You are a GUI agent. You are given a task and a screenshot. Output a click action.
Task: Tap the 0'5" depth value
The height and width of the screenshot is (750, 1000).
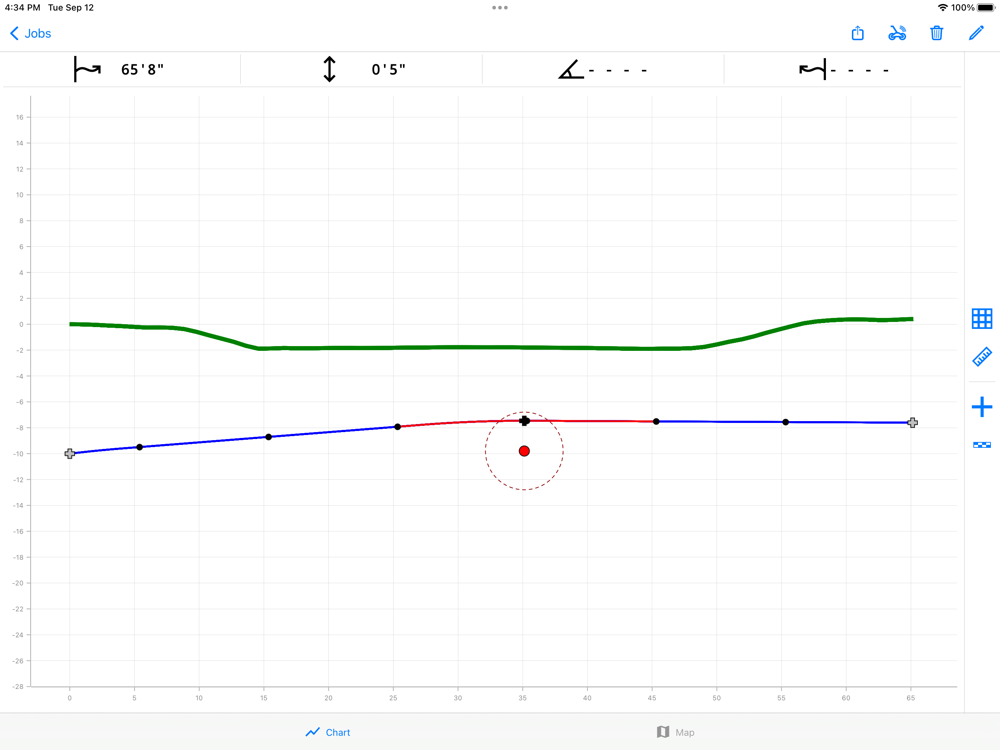[x=388, y=70]
